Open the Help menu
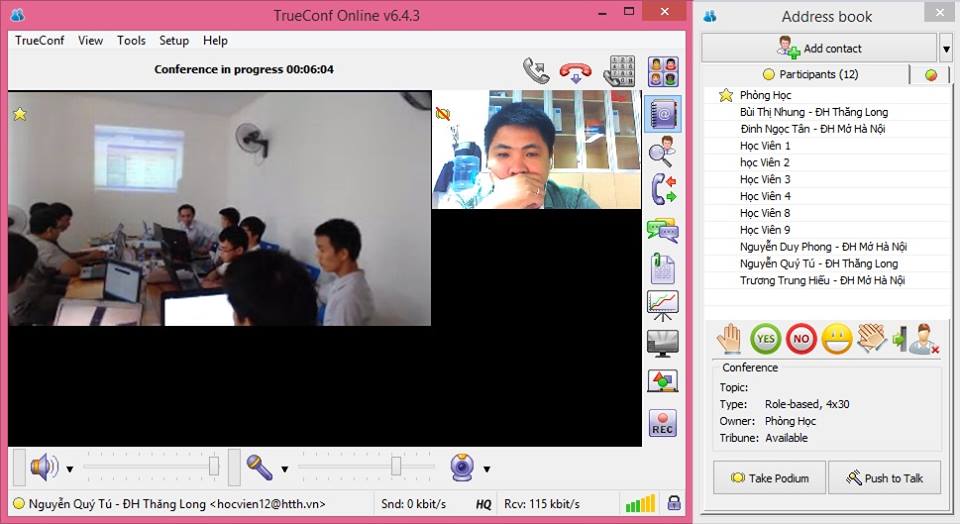The height and width of the screenshot is (524, 960). [x=215, y=40]
